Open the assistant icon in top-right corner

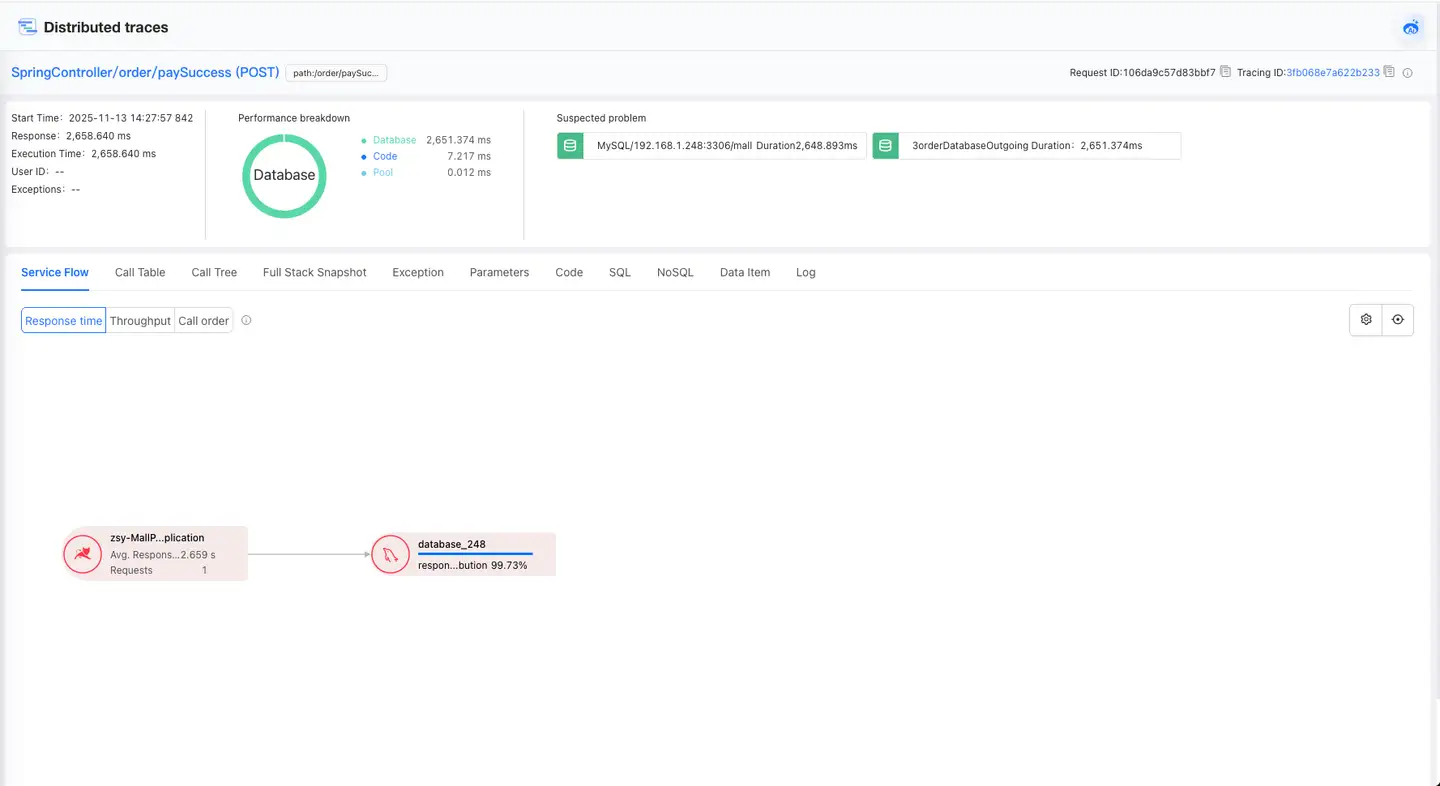coord(1411,28)
